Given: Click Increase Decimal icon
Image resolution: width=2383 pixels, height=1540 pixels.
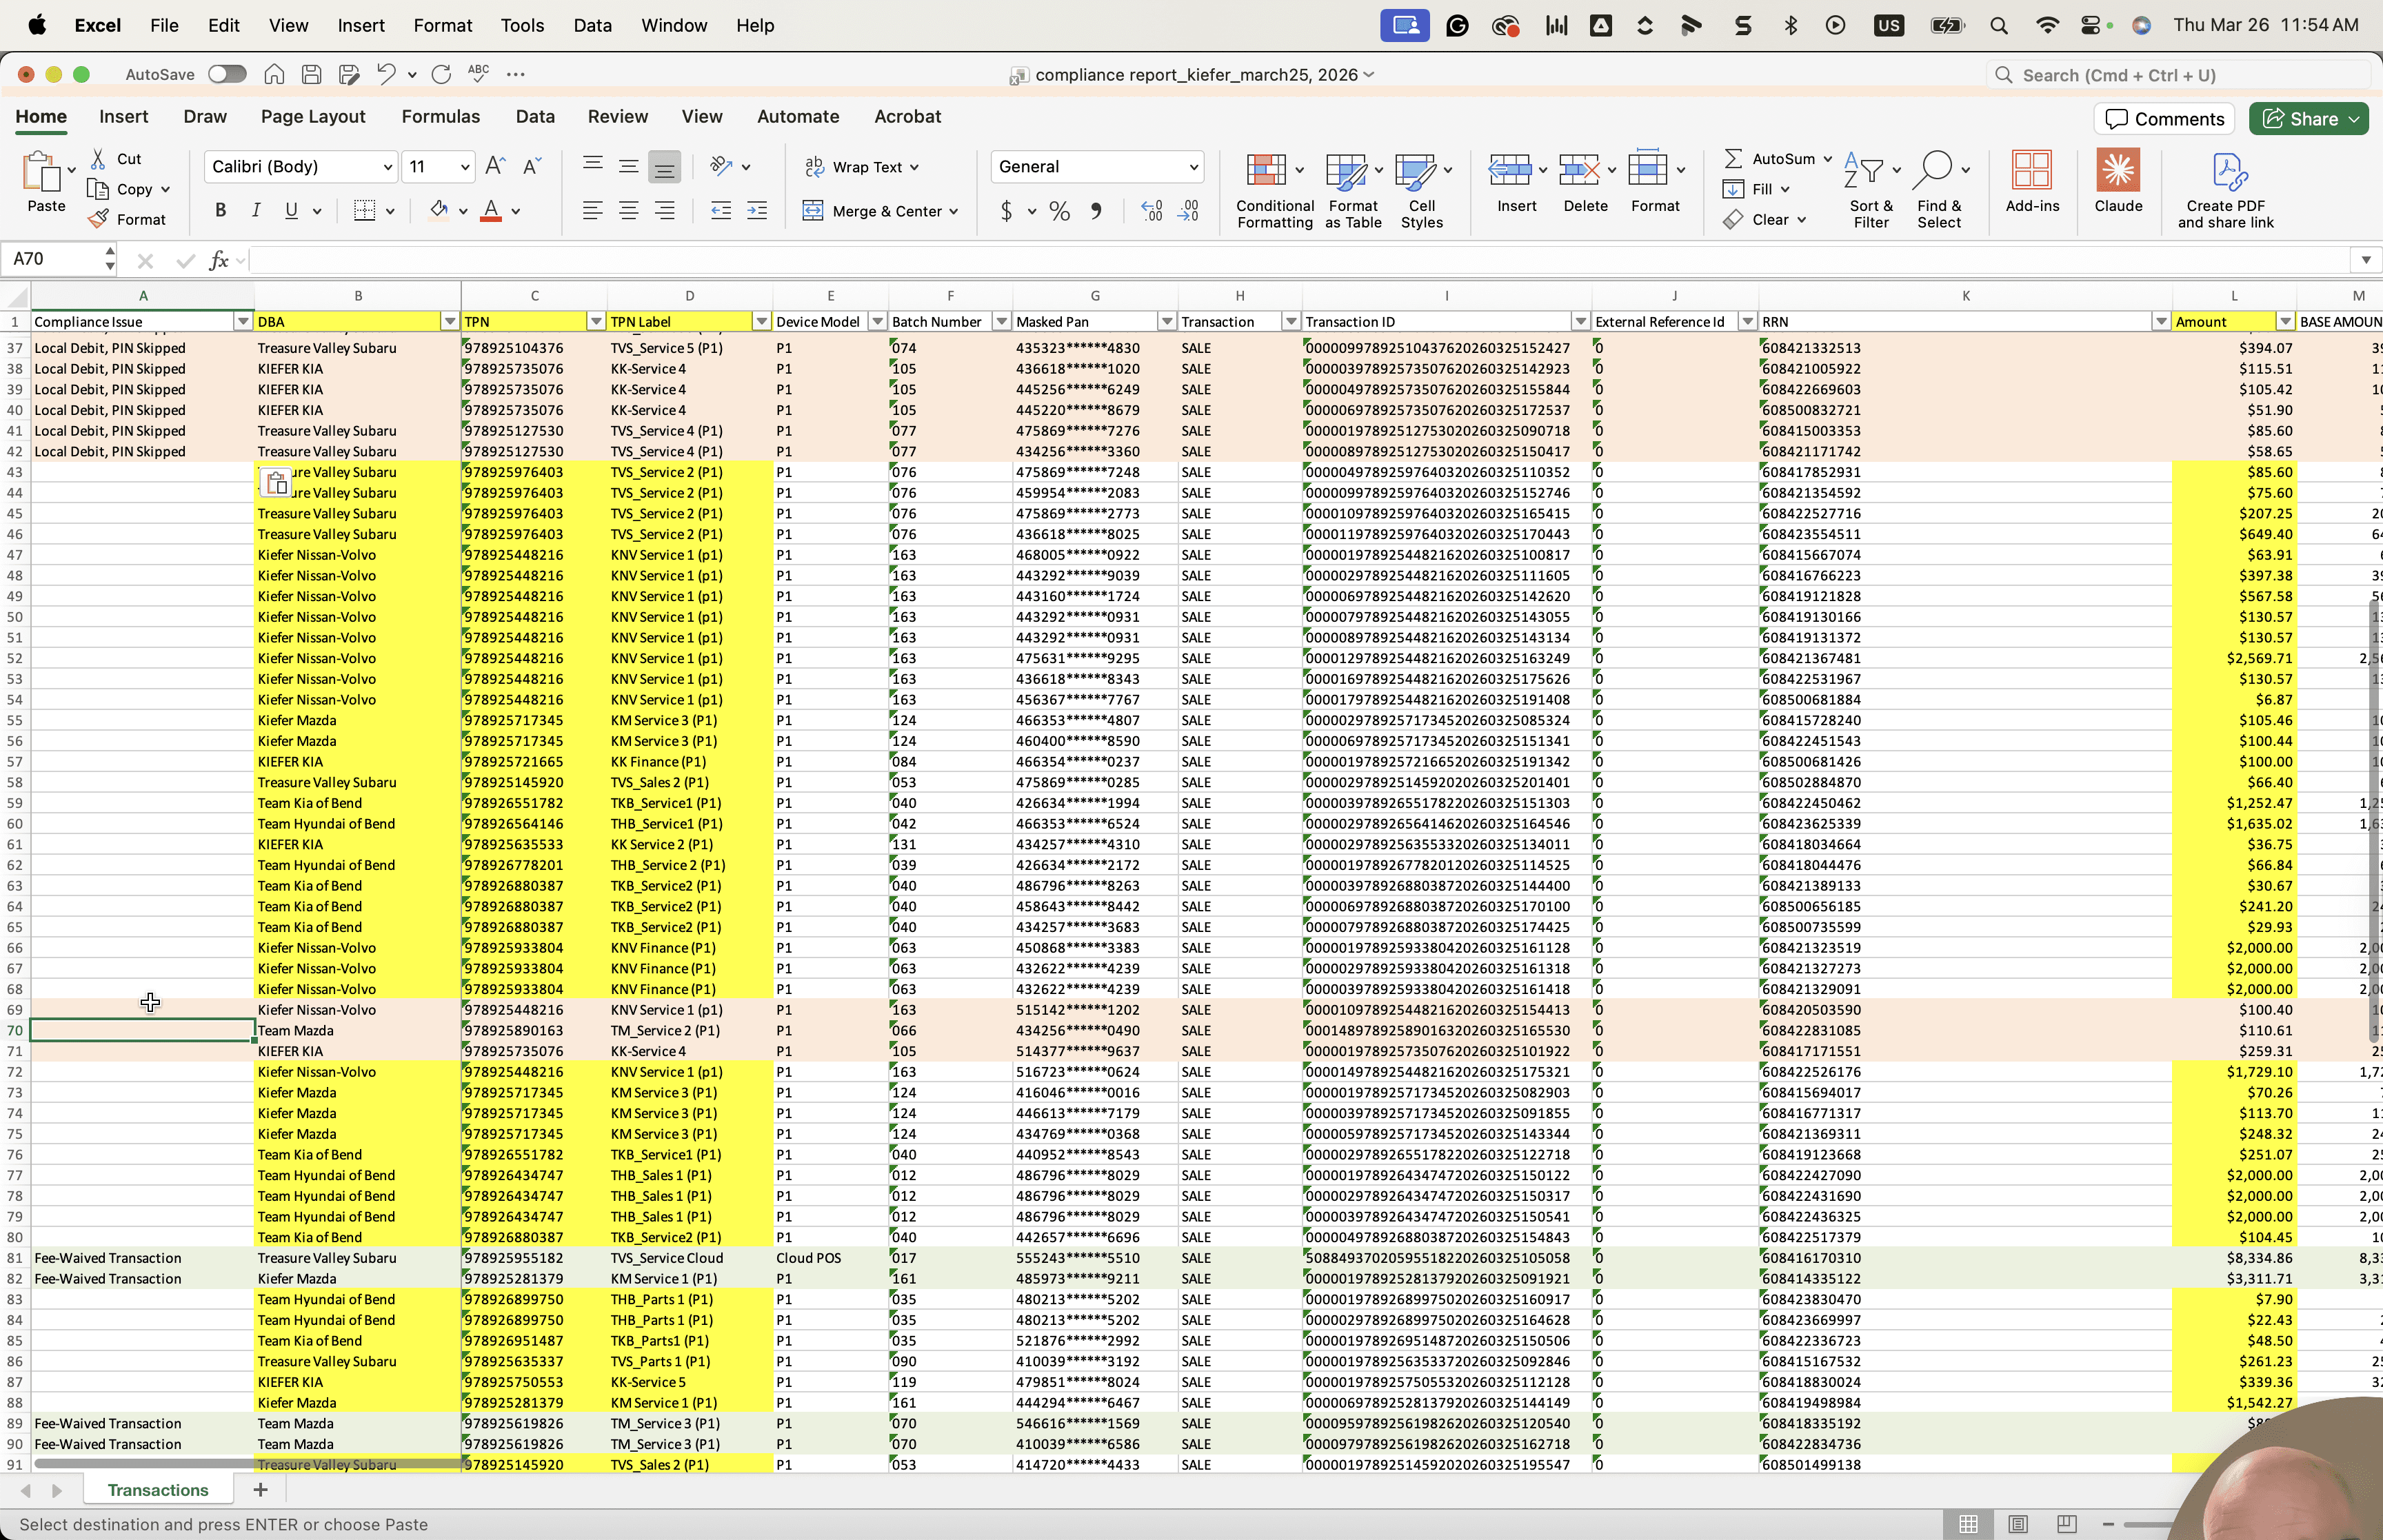Looking at the screenshot, I should click(1151, 211).
